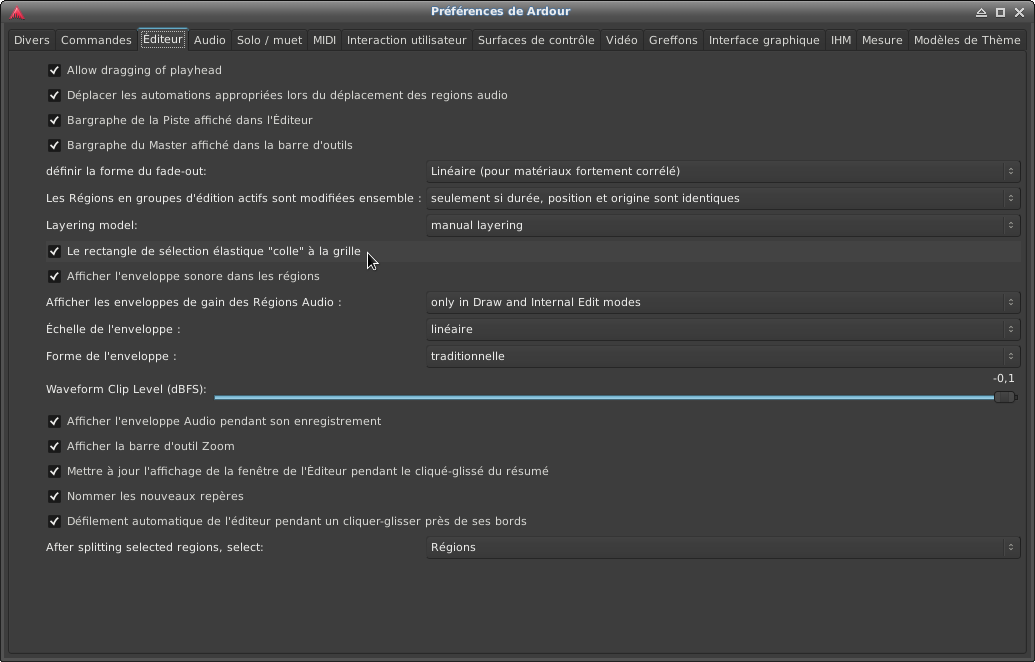1035x662 pixels.
Task: Click the Waveform Clip Level slider handle
Action: [1005, 397]
